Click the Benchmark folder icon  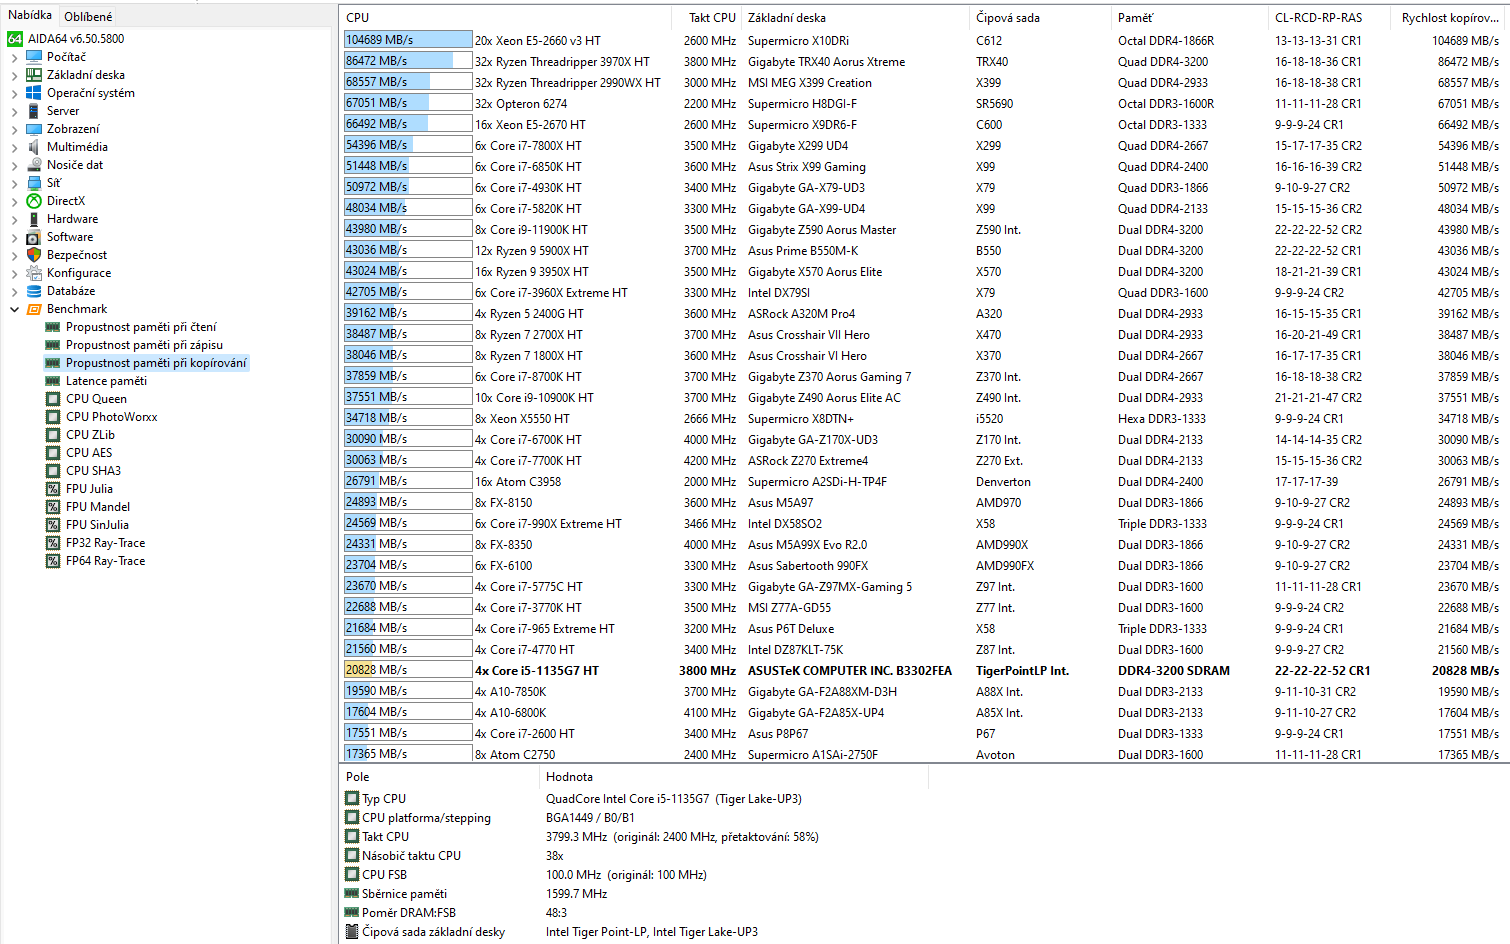point(34,309)
